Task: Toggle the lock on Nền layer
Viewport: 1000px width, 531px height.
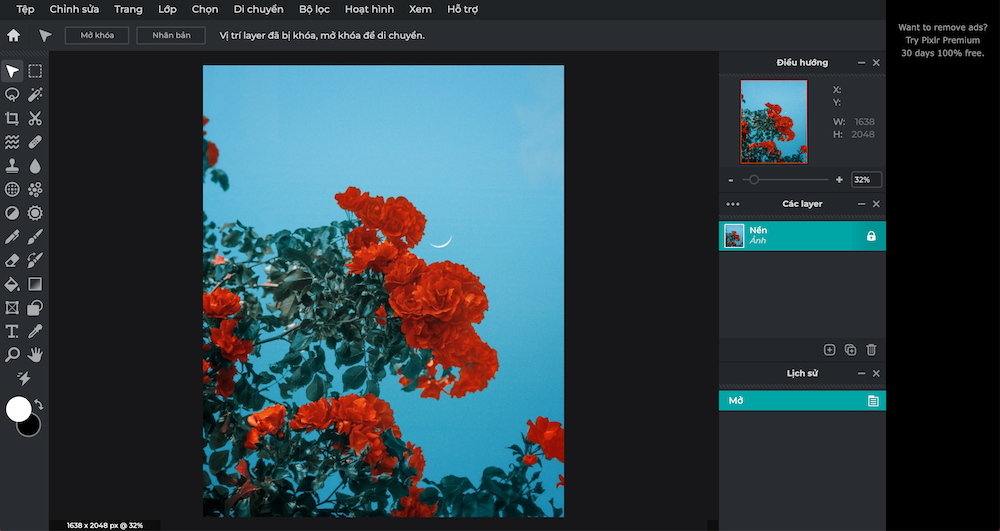Action: (871, 236)
